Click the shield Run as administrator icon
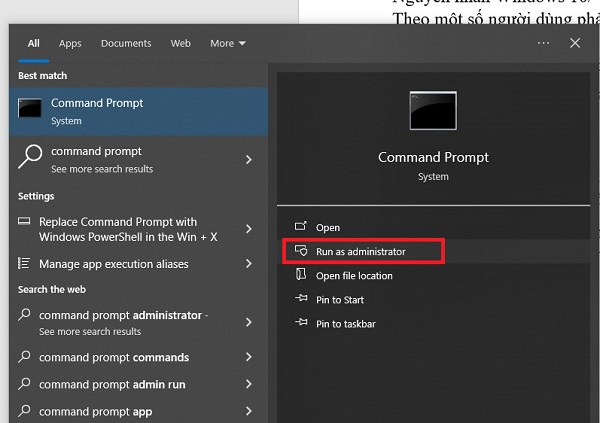Viewport: 600px width, 423px height. click(x=301, y=250)
